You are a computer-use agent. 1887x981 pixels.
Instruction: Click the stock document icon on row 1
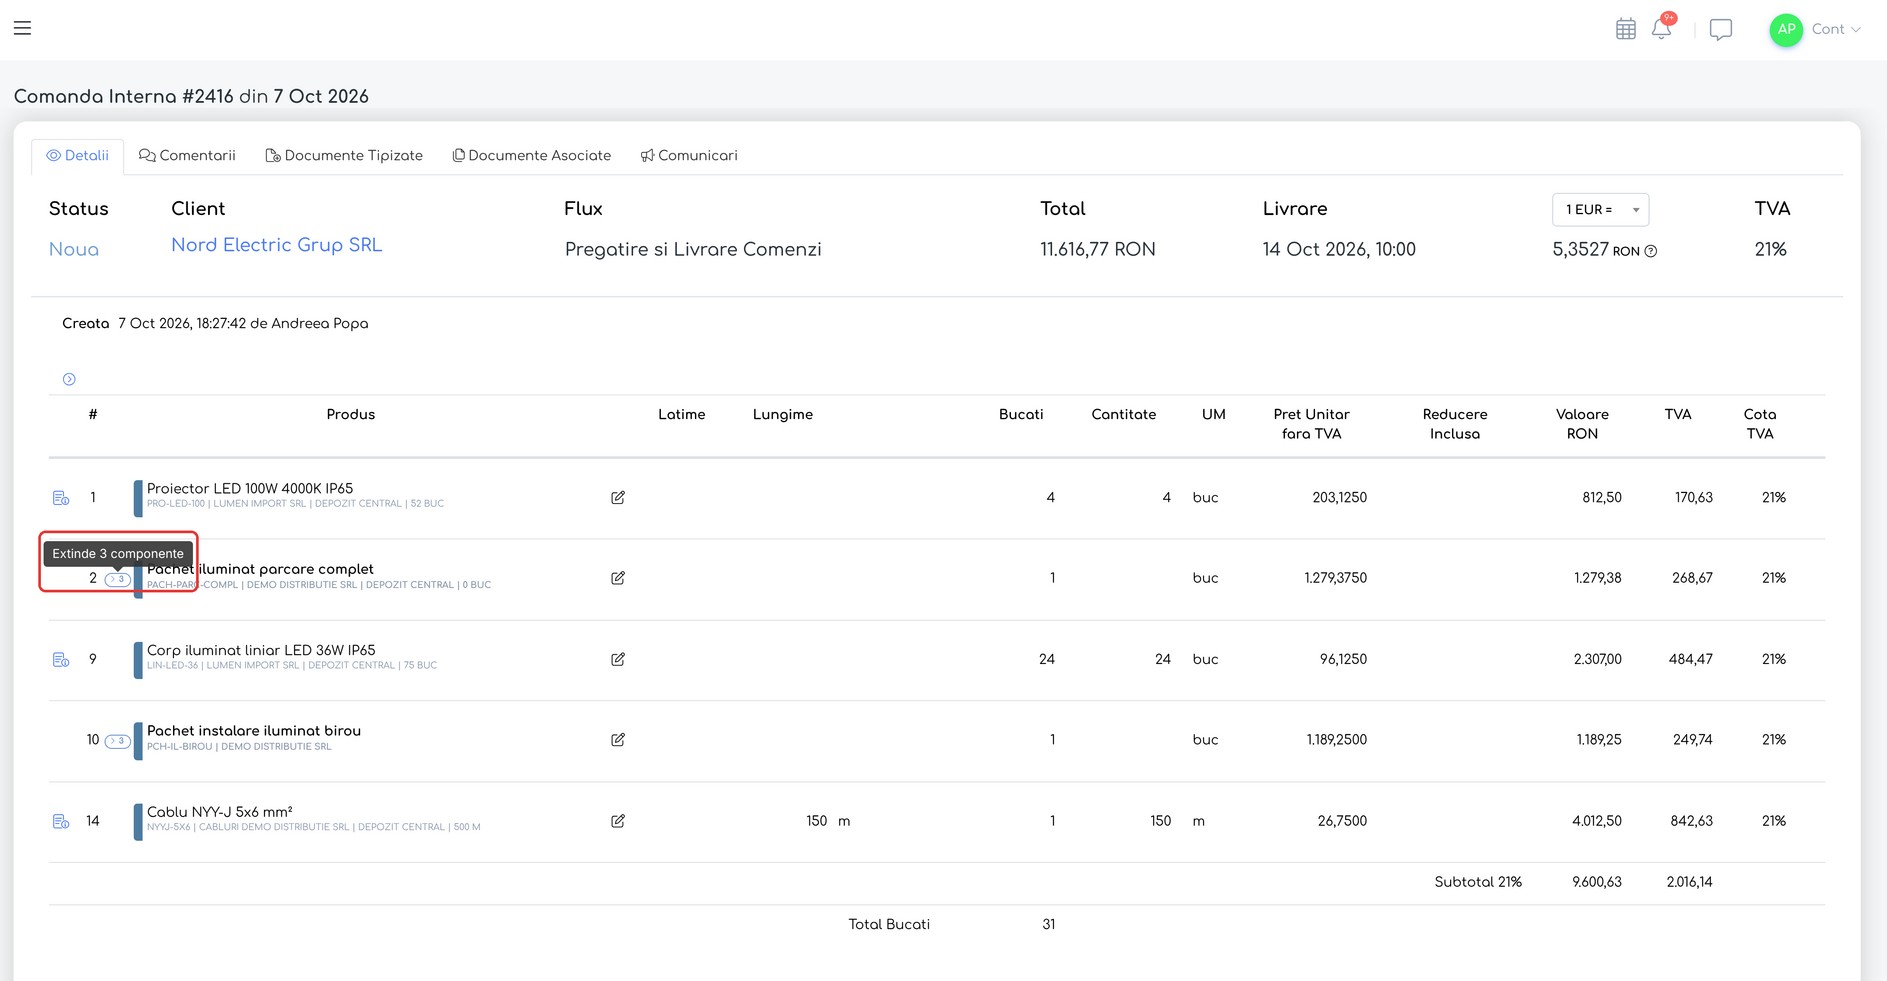coord(61,497)
